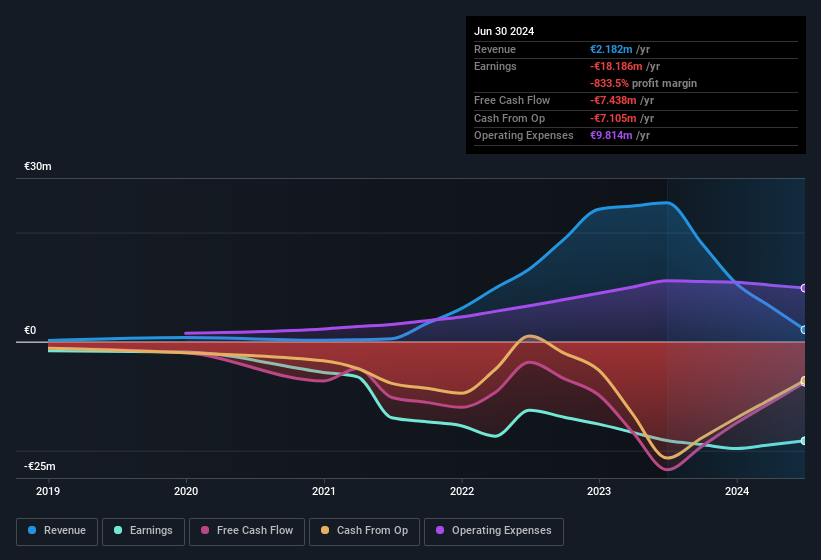Image resolution: width=821 pixels, height=560 pixels.
Task: Click the Cash From Op label in tooltip
Action: coord(509,118)
